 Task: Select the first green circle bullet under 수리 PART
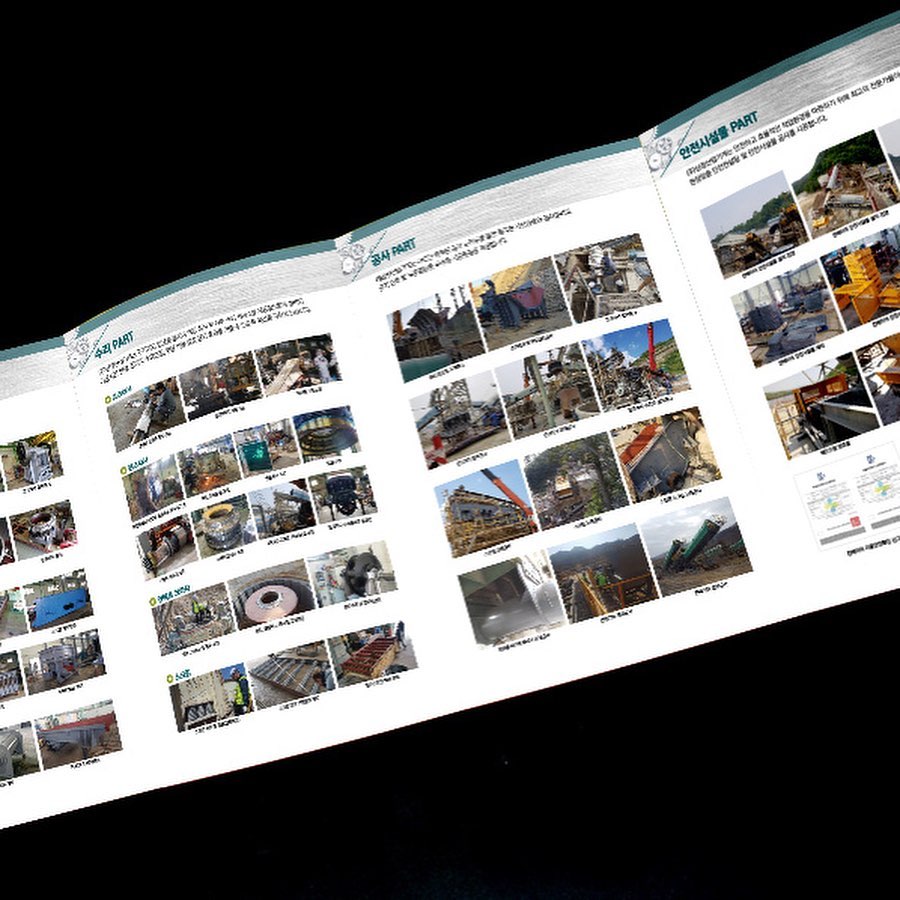[108, 399]
